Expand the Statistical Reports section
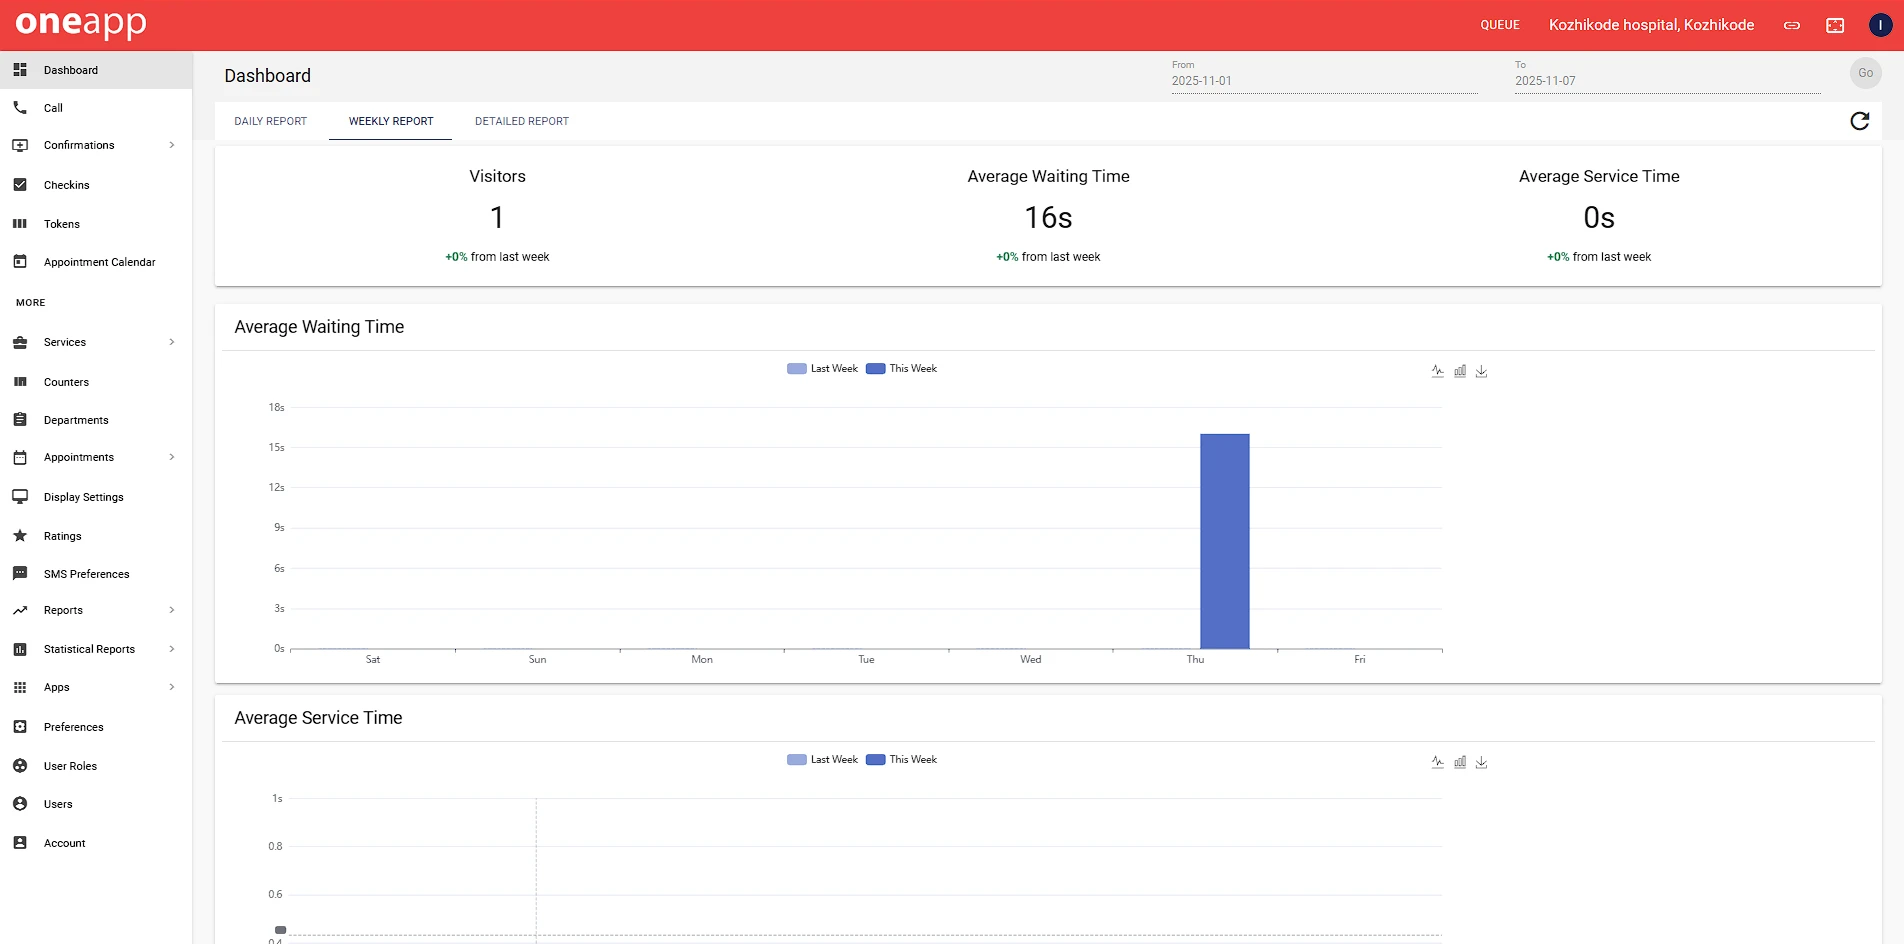Viewport: 1904px width, 944px height. (x=88, y=648)
